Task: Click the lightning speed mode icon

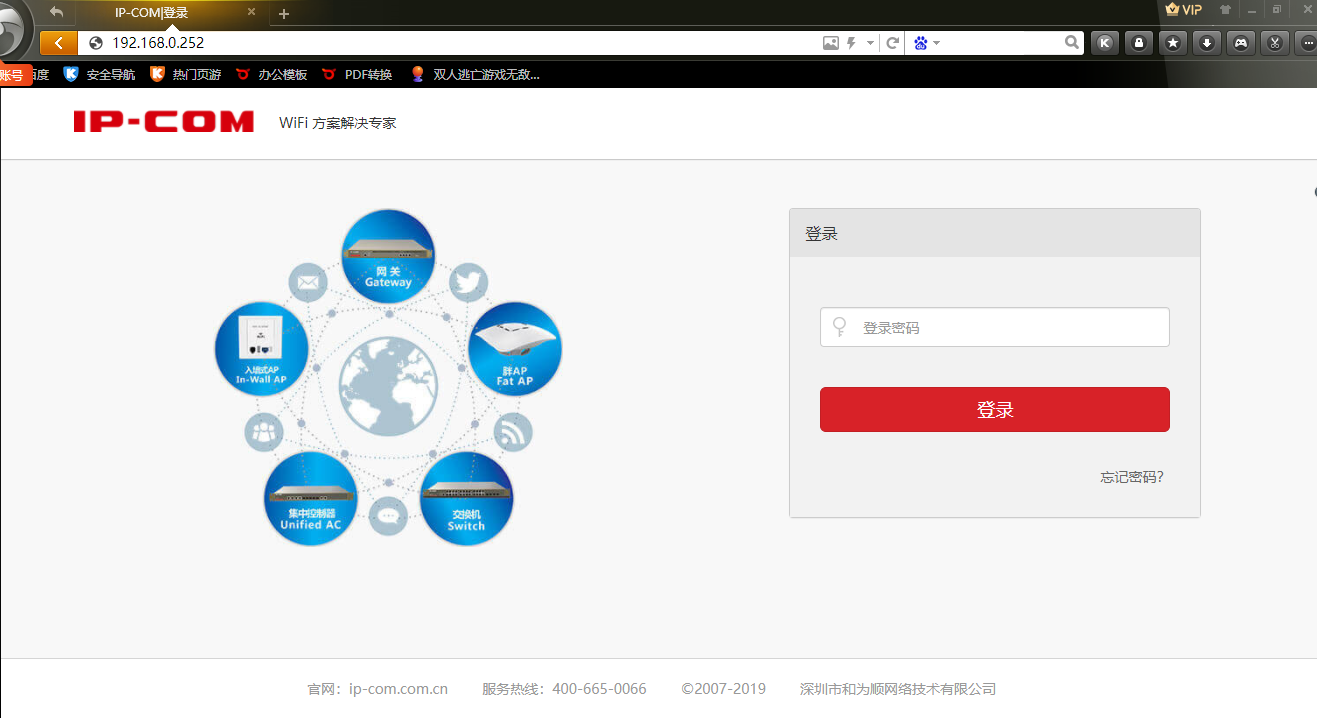Action: point(852,43)
